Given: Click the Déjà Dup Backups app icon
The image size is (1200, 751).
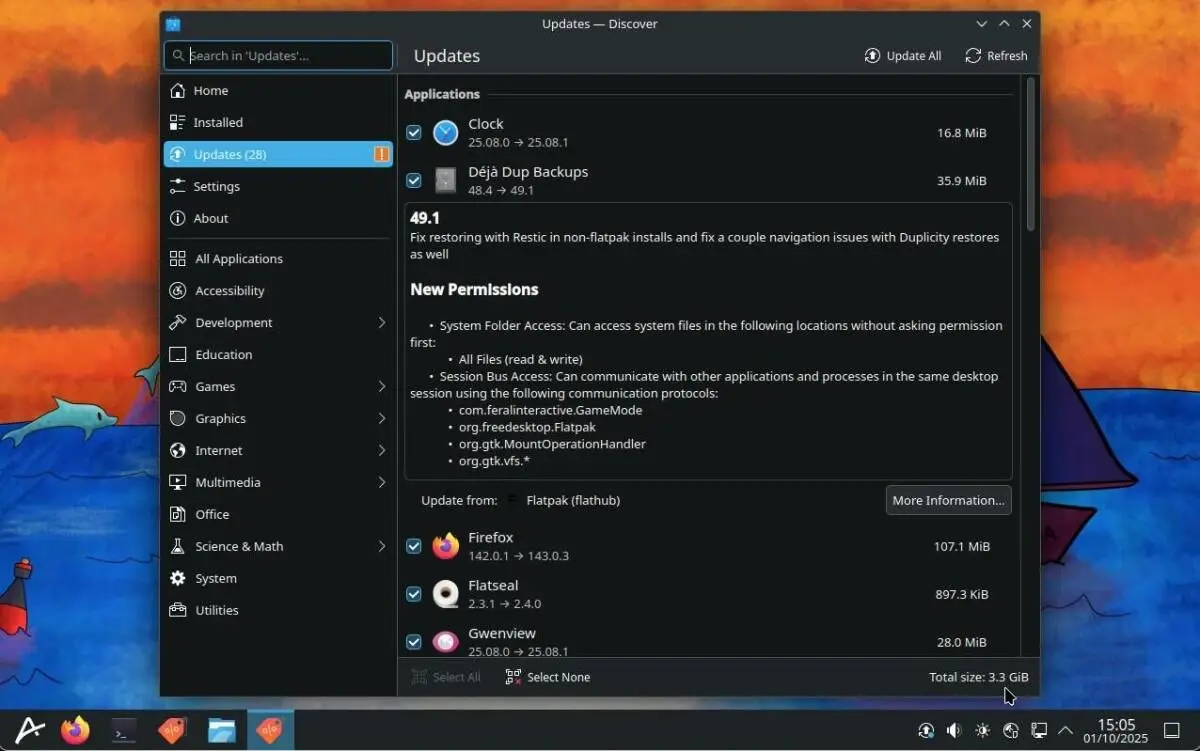Looking at the screenshot, I should [x=445, y=180].
